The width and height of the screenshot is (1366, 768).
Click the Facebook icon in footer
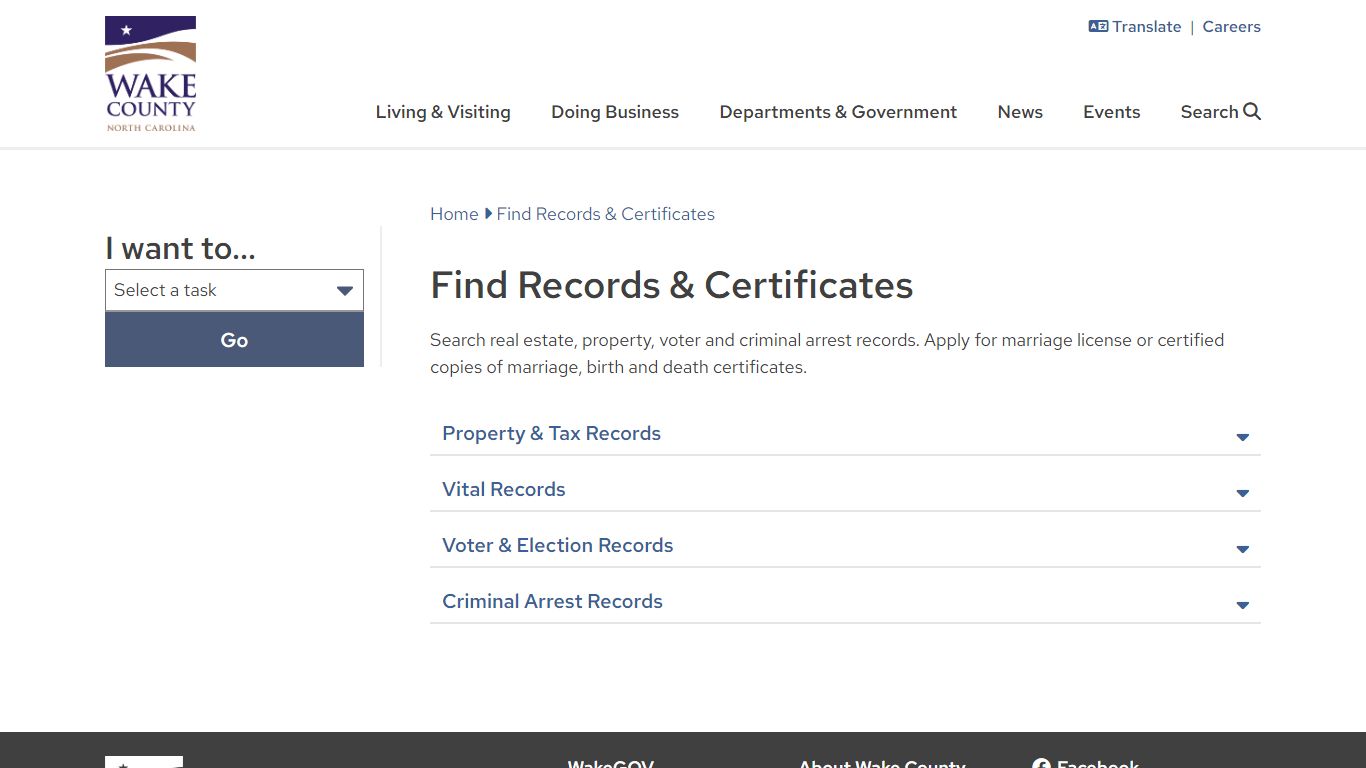1041,765
